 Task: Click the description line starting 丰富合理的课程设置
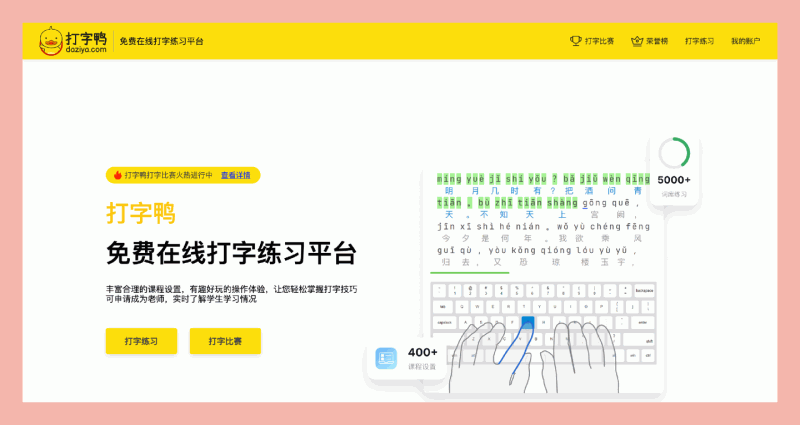pos(232,289)
